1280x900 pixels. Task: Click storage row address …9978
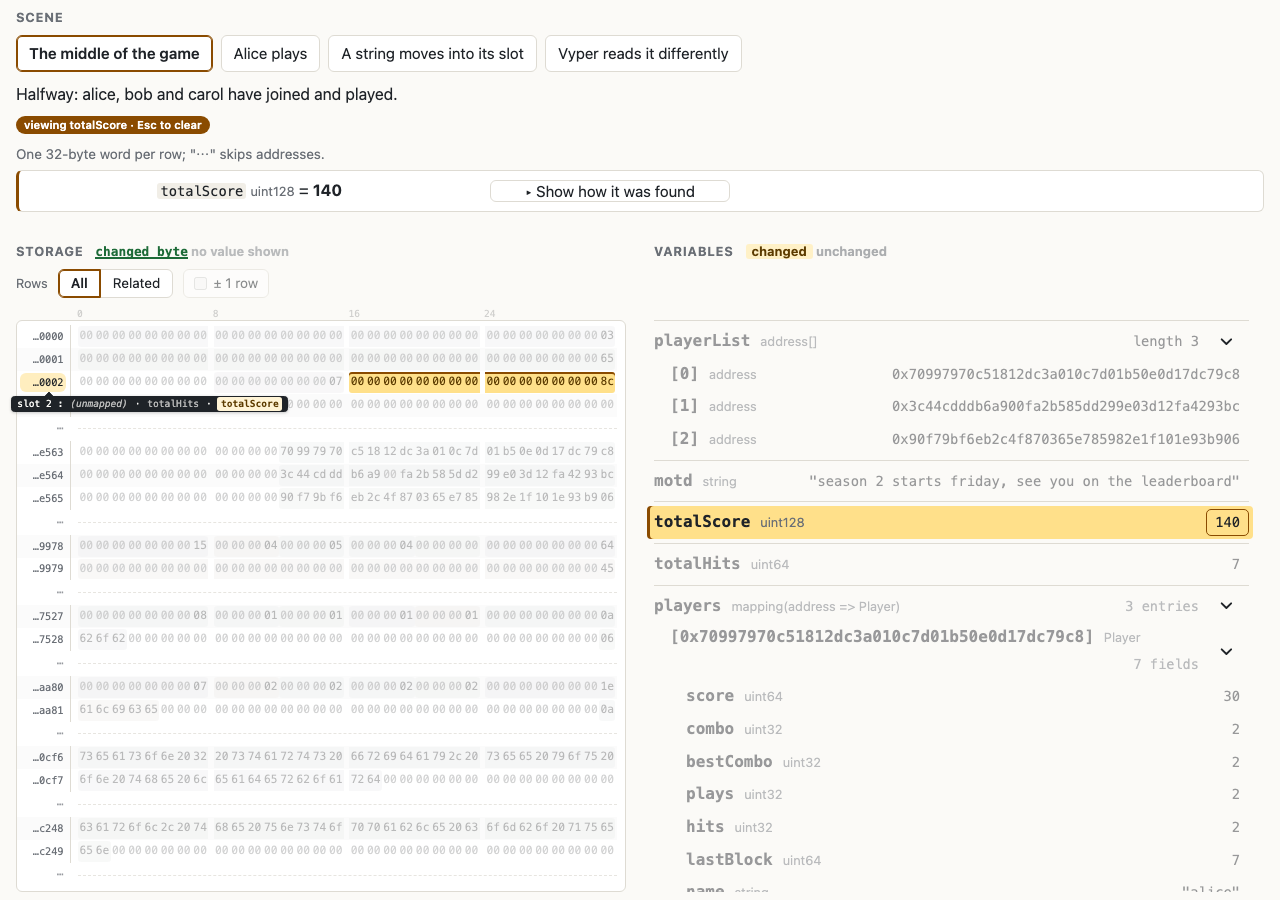pyautogui.click(x=47, y=545)
